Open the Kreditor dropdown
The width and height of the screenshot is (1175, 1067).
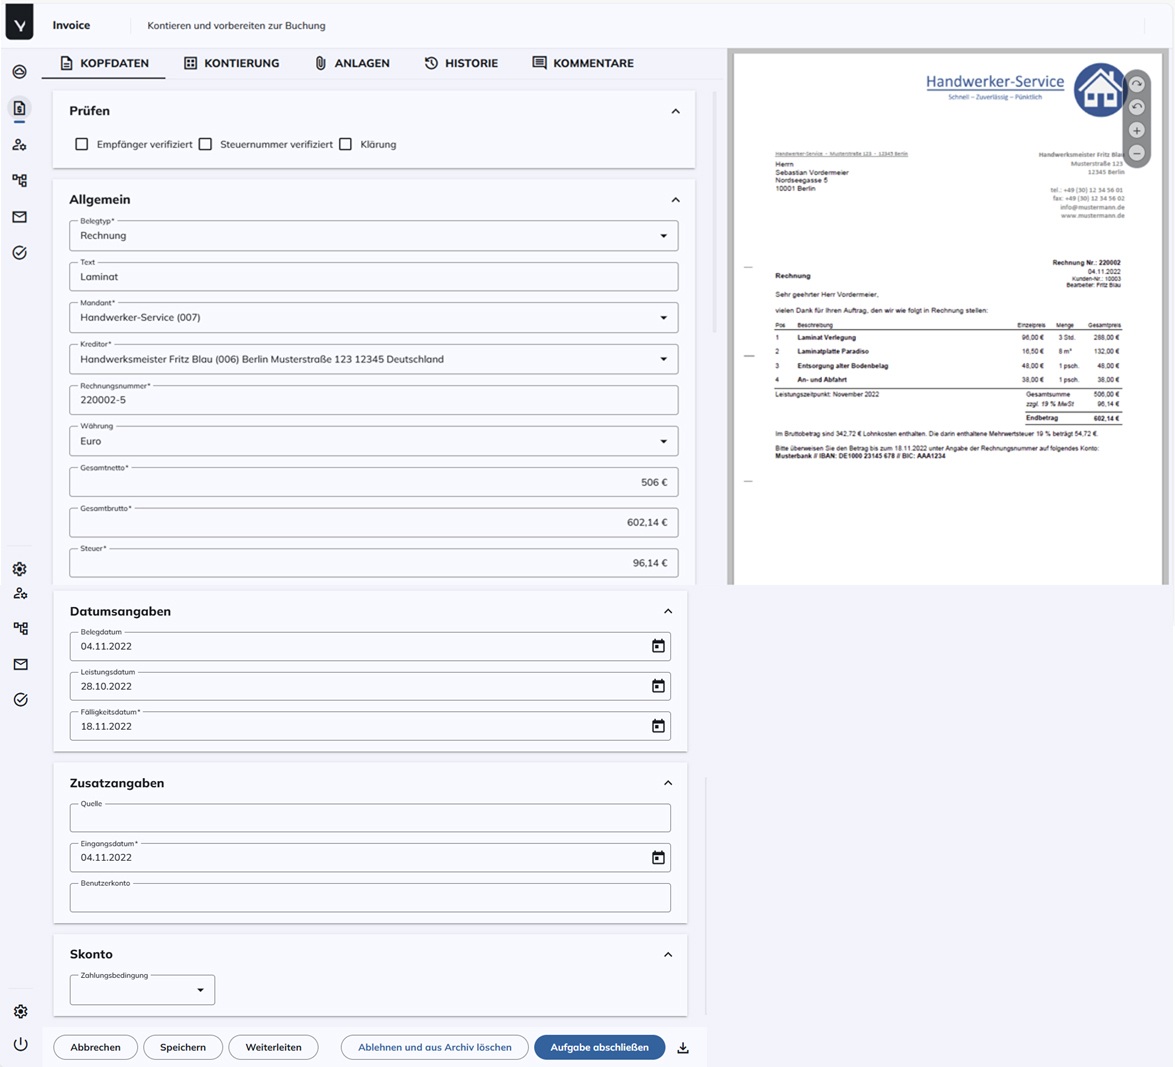tap(374, 359)
